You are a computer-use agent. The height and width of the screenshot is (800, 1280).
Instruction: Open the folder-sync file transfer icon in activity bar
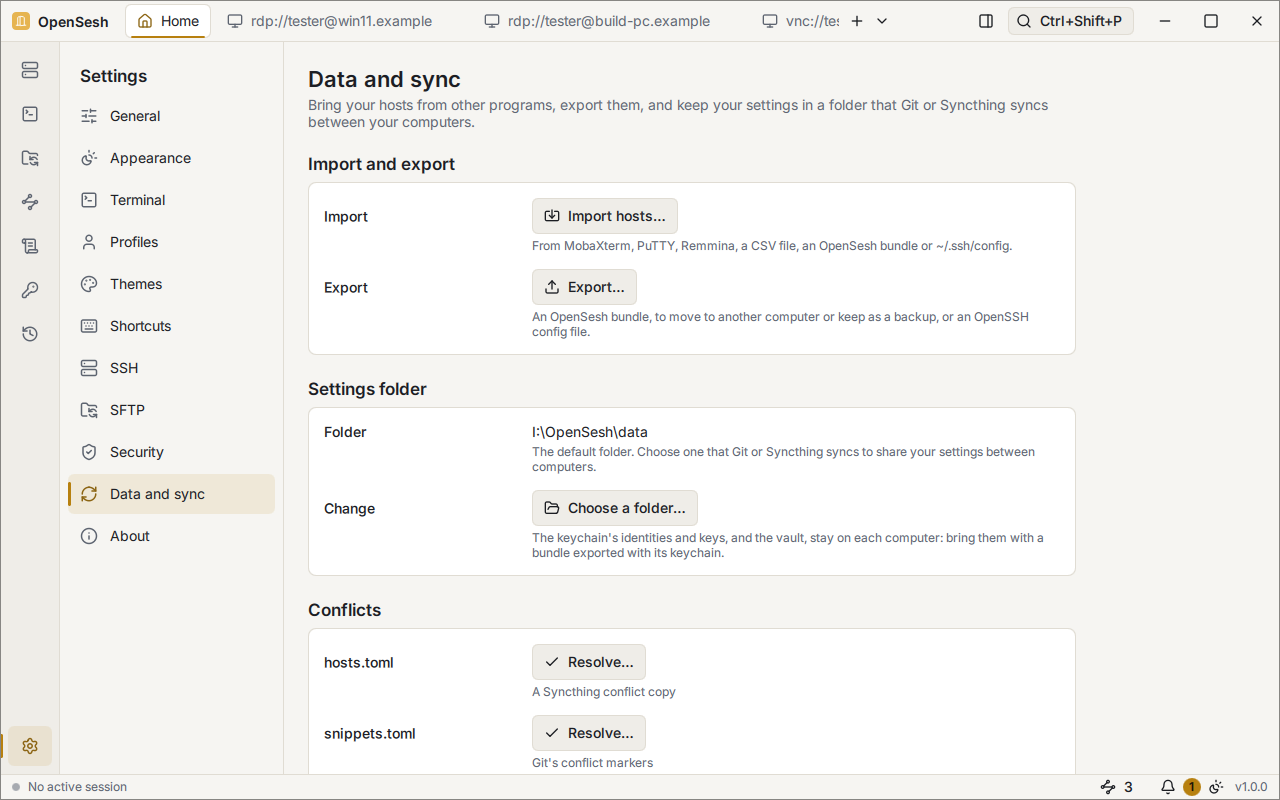[30, 158]
